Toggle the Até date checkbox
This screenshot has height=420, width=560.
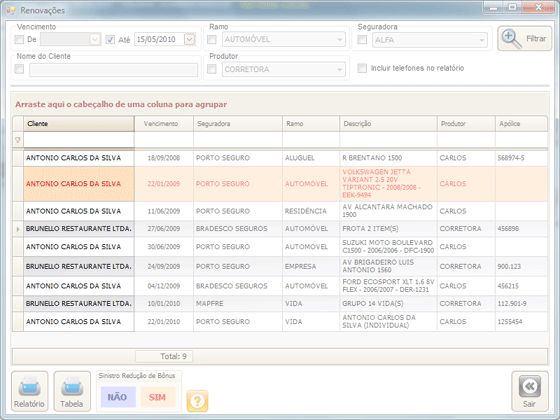(x=110, y=39)
